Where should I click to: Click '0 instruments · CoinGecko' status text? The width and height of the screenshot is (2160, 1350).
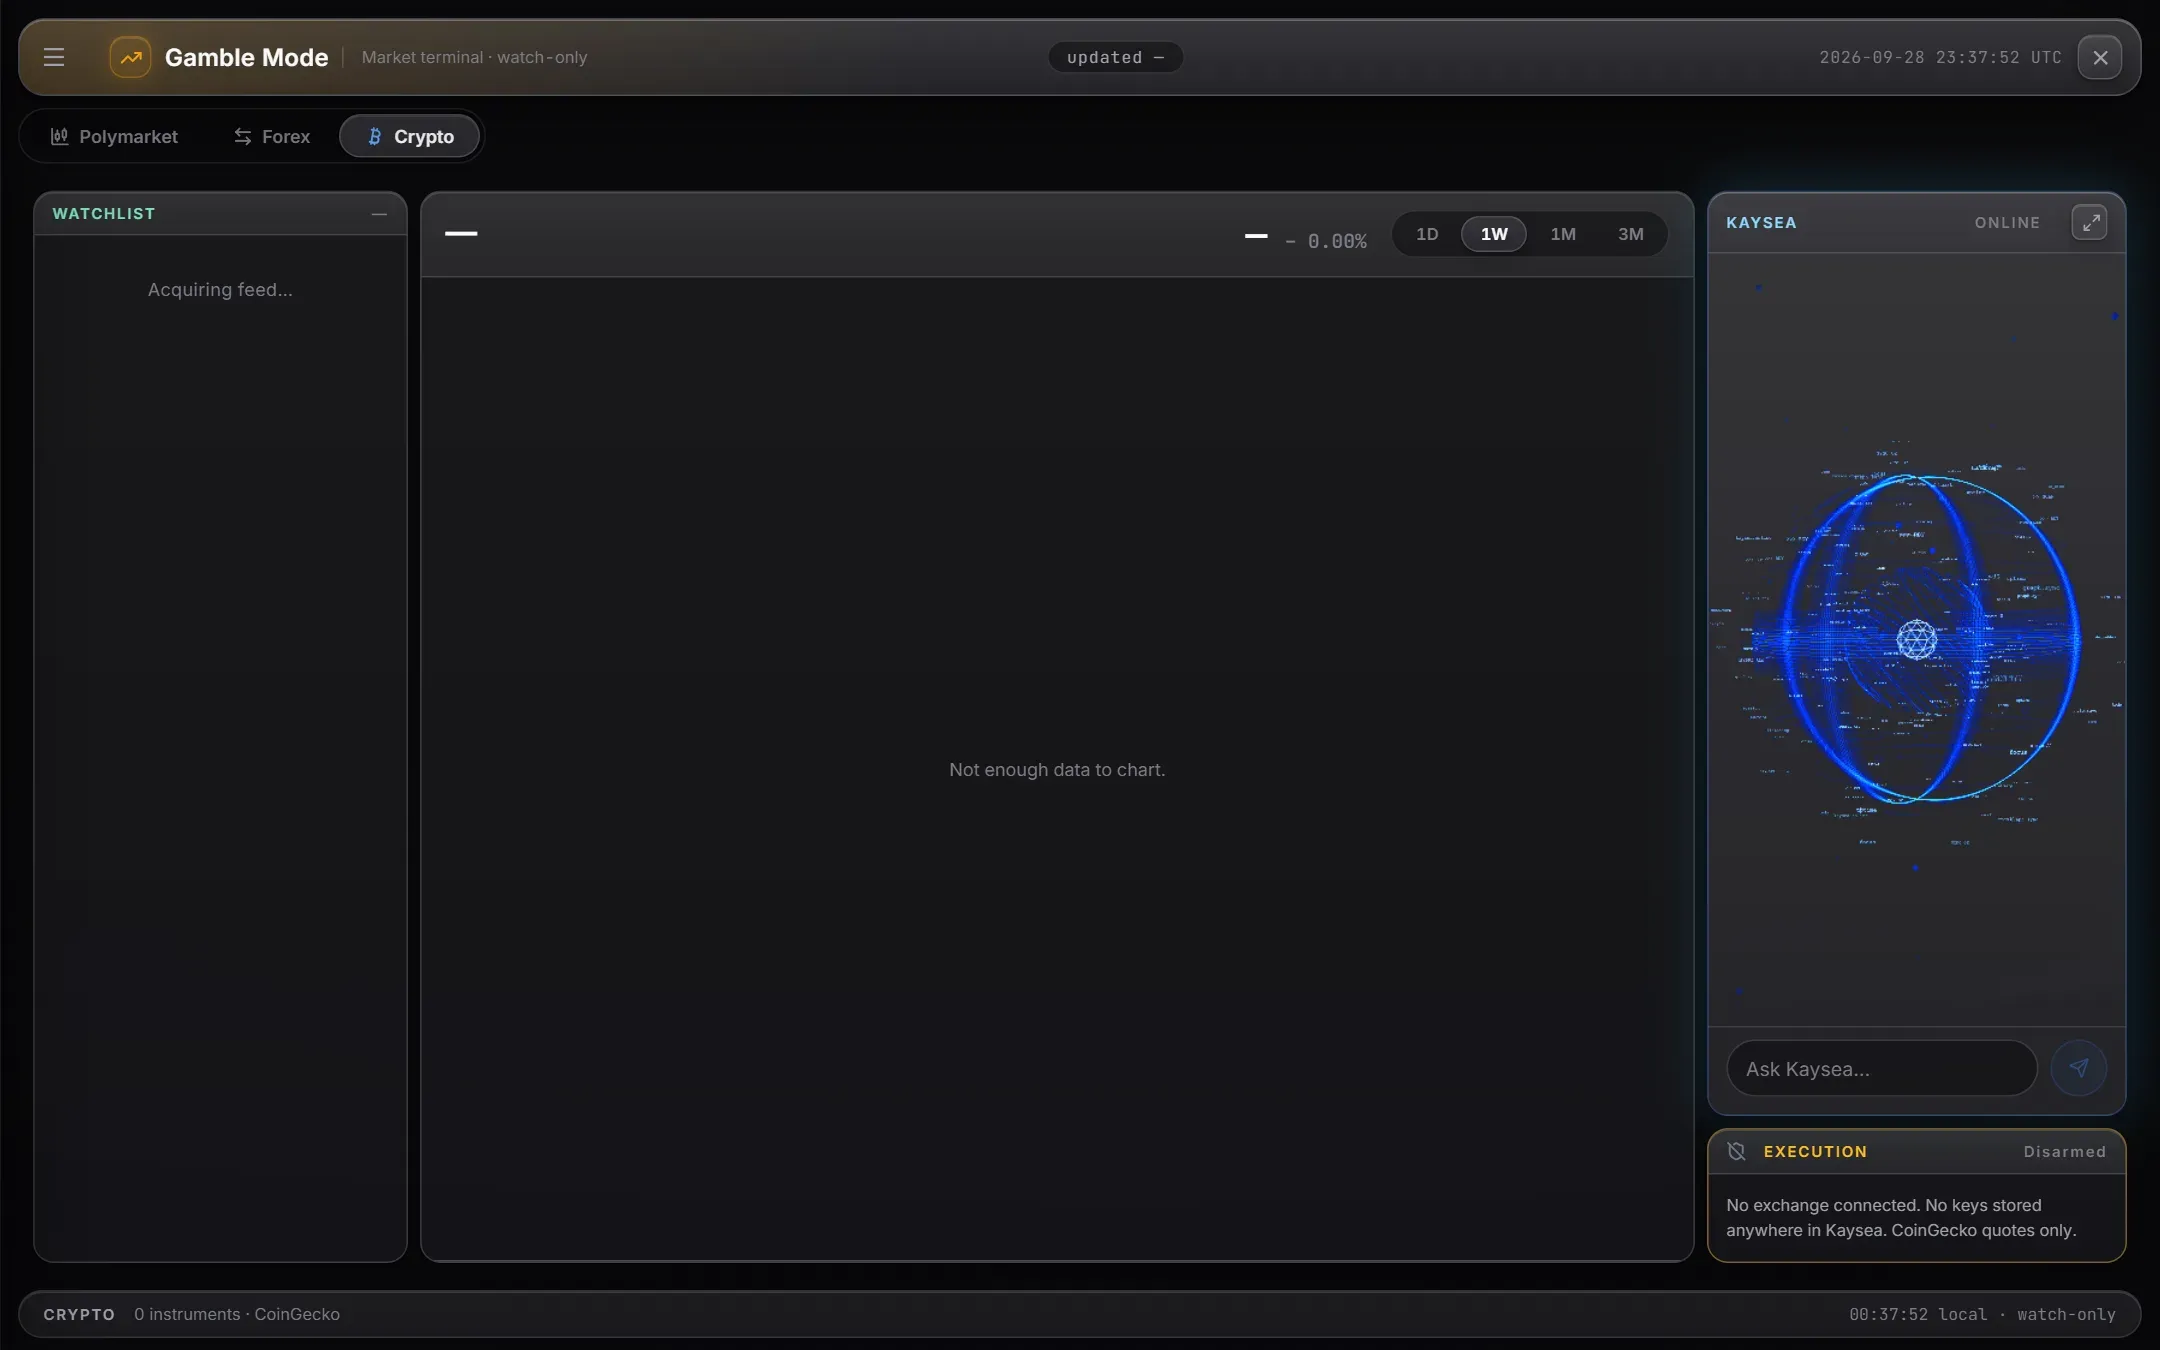coord(237,1314)
